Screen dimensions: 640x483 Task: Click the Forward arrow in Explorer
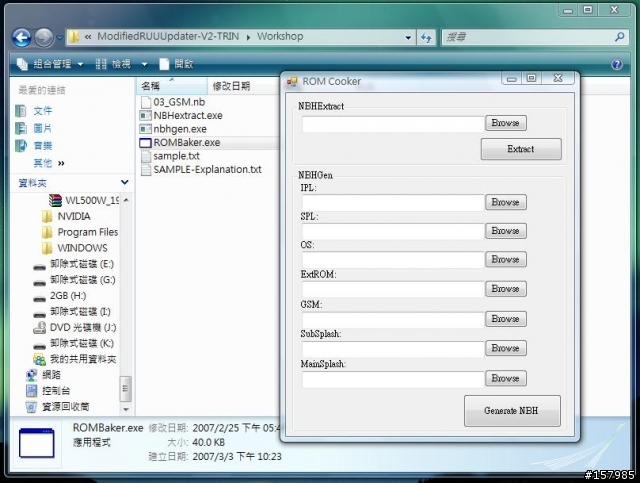(44, 38)
